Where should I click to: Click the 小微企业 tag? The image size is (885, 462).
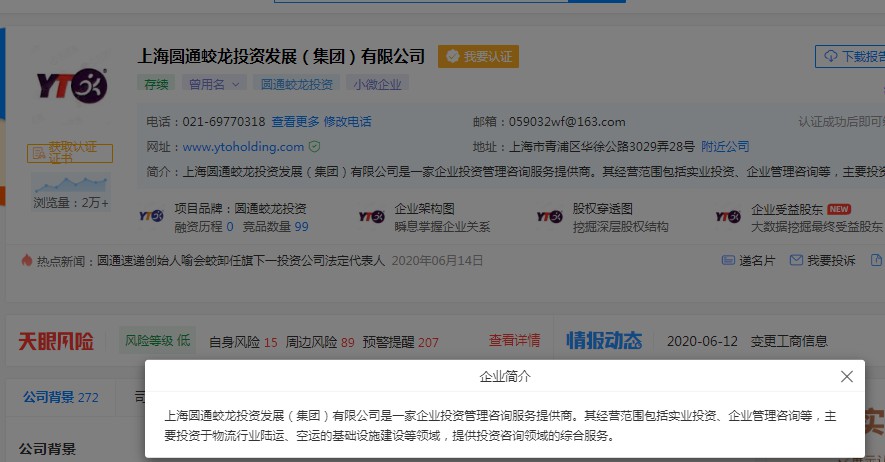click(x=377, y=84)
